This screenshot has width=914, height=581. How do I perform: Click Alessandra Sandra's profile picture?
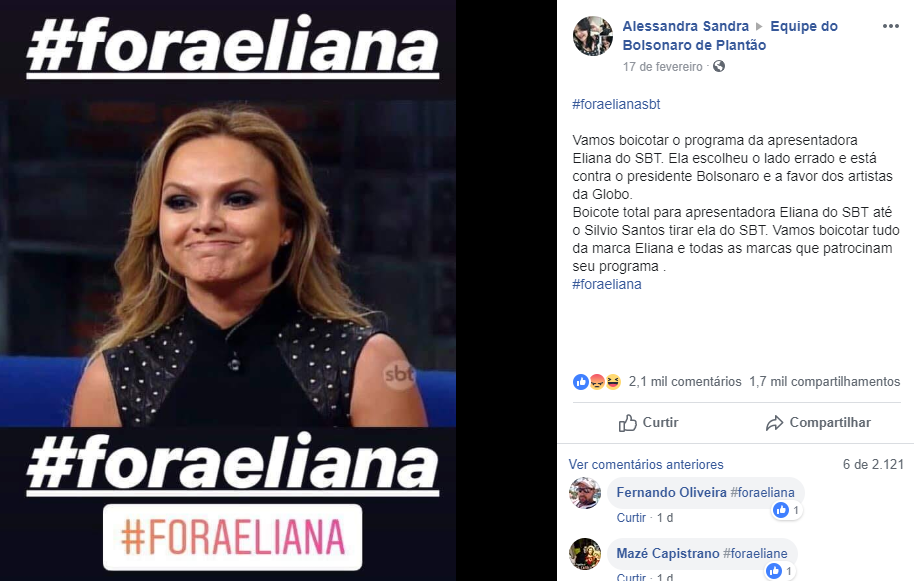point(593,36)
